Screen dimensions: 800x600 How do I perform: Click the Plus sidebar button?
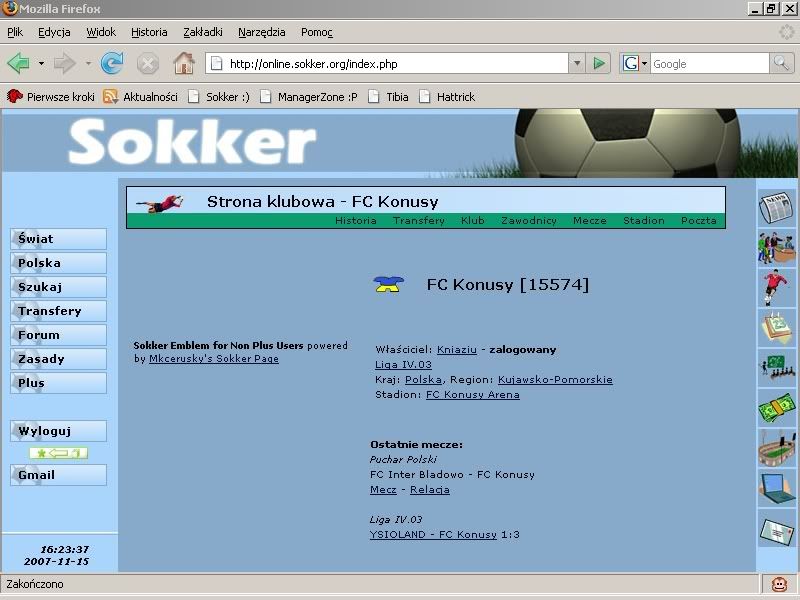coord(58,383)
